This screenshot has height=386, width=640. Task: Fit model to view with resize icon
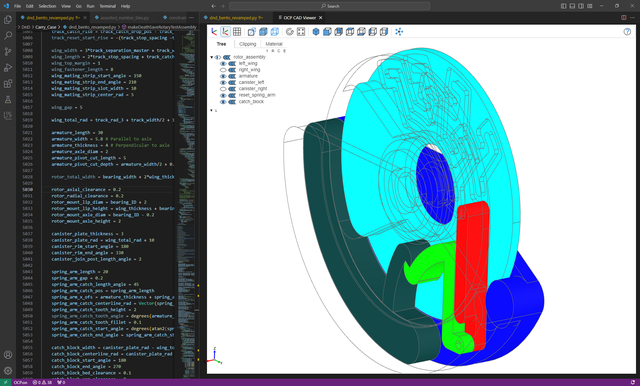pos(301,32)
